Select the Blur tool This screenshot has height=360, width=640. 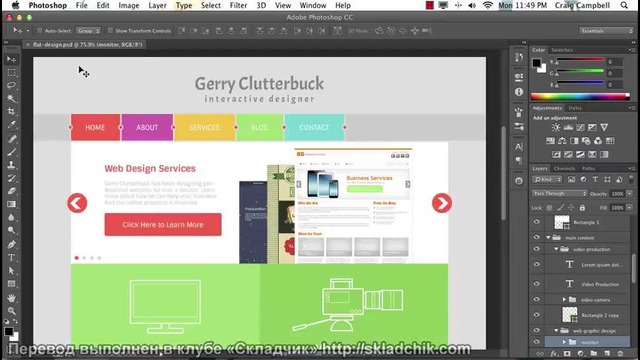(11, 218)
